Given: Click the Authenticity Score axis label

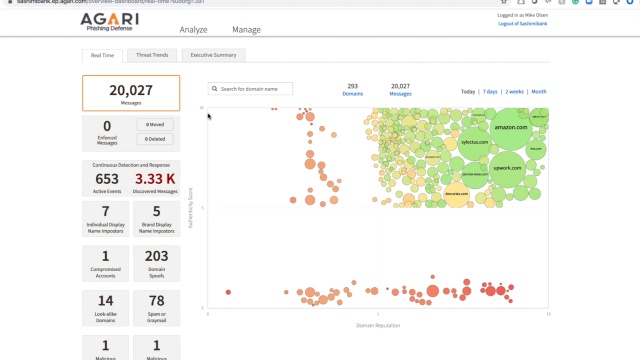Looking at the screenshot, I should (190, 208).
